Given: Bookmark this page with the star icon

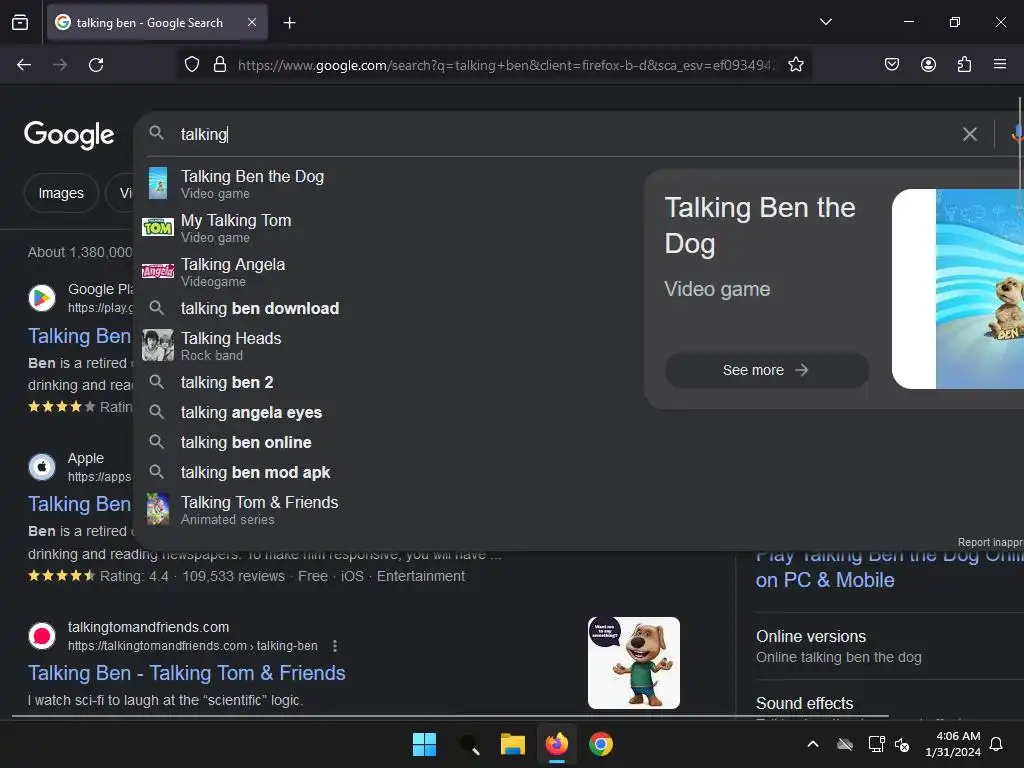Looking at the screenshot, I should [795, 65].
